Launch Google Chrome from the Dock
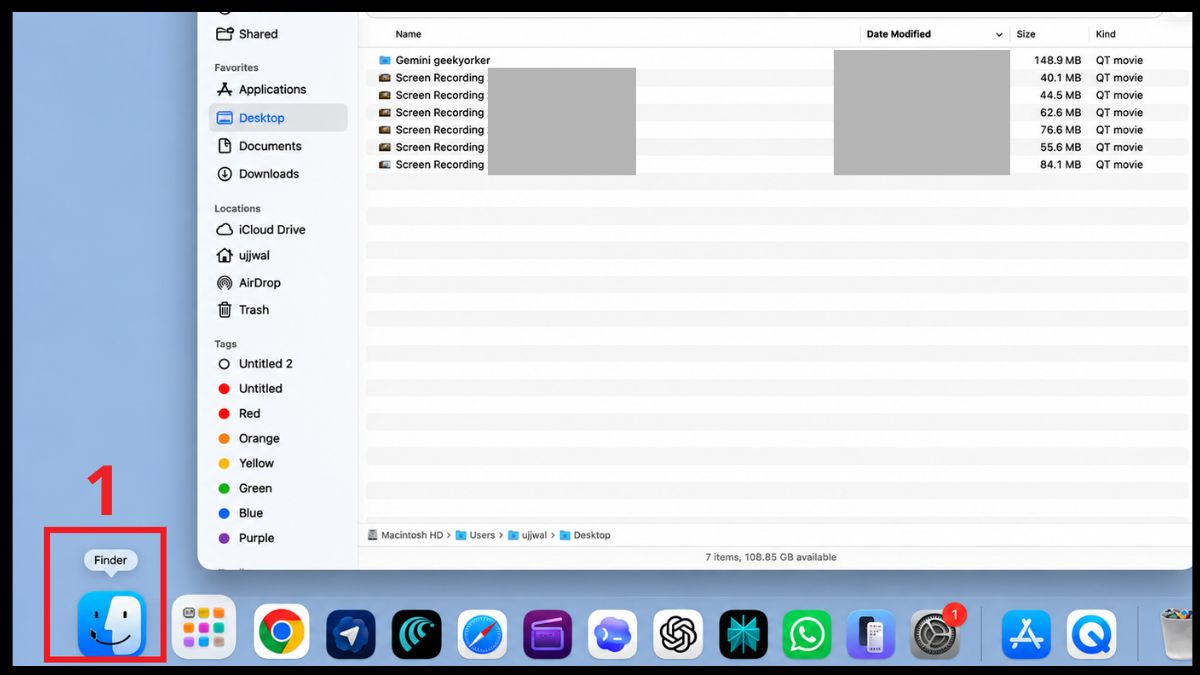 (x=282, y=632)
